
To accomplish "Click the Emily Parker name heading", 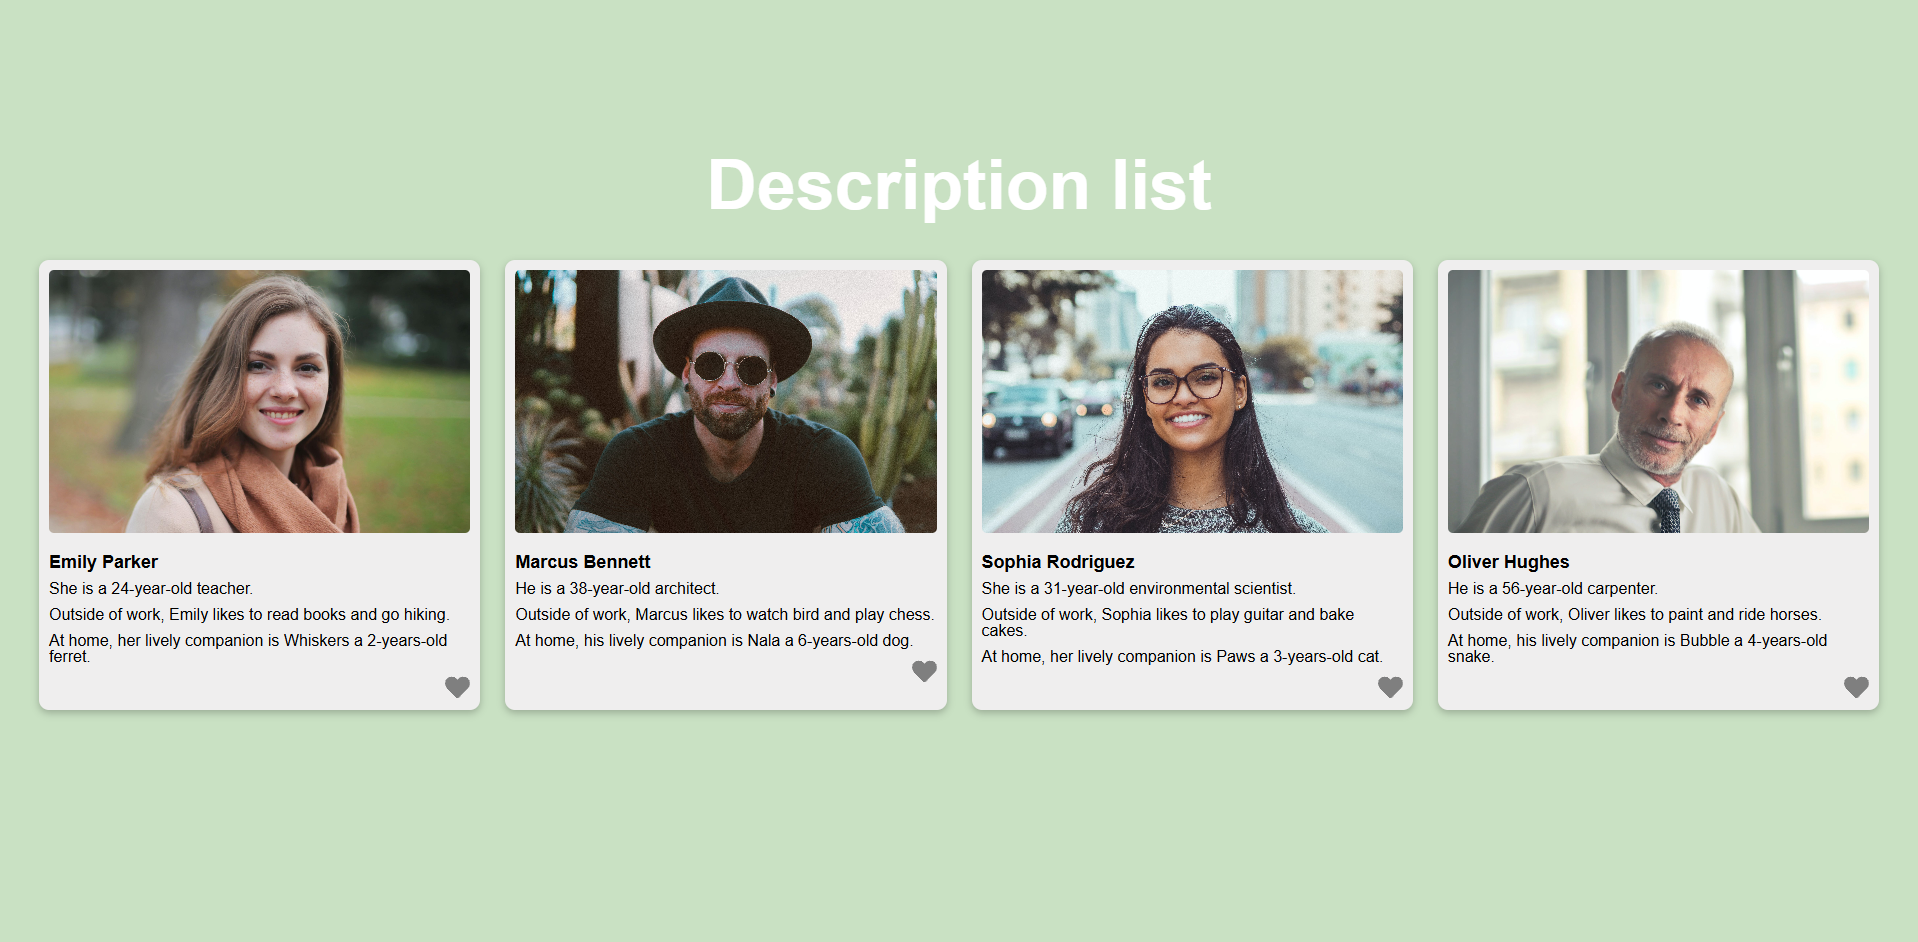I will click(x=104, y=562).
